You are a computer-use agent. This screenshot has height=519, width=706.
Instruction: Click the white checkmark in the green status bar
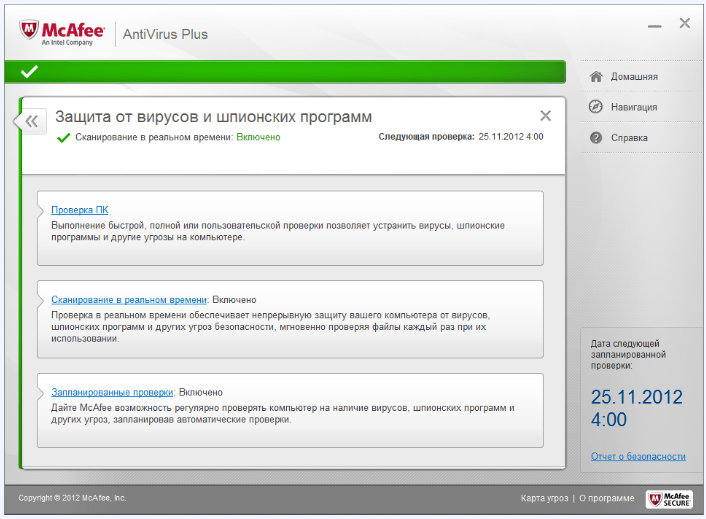(x=29, y=71)
